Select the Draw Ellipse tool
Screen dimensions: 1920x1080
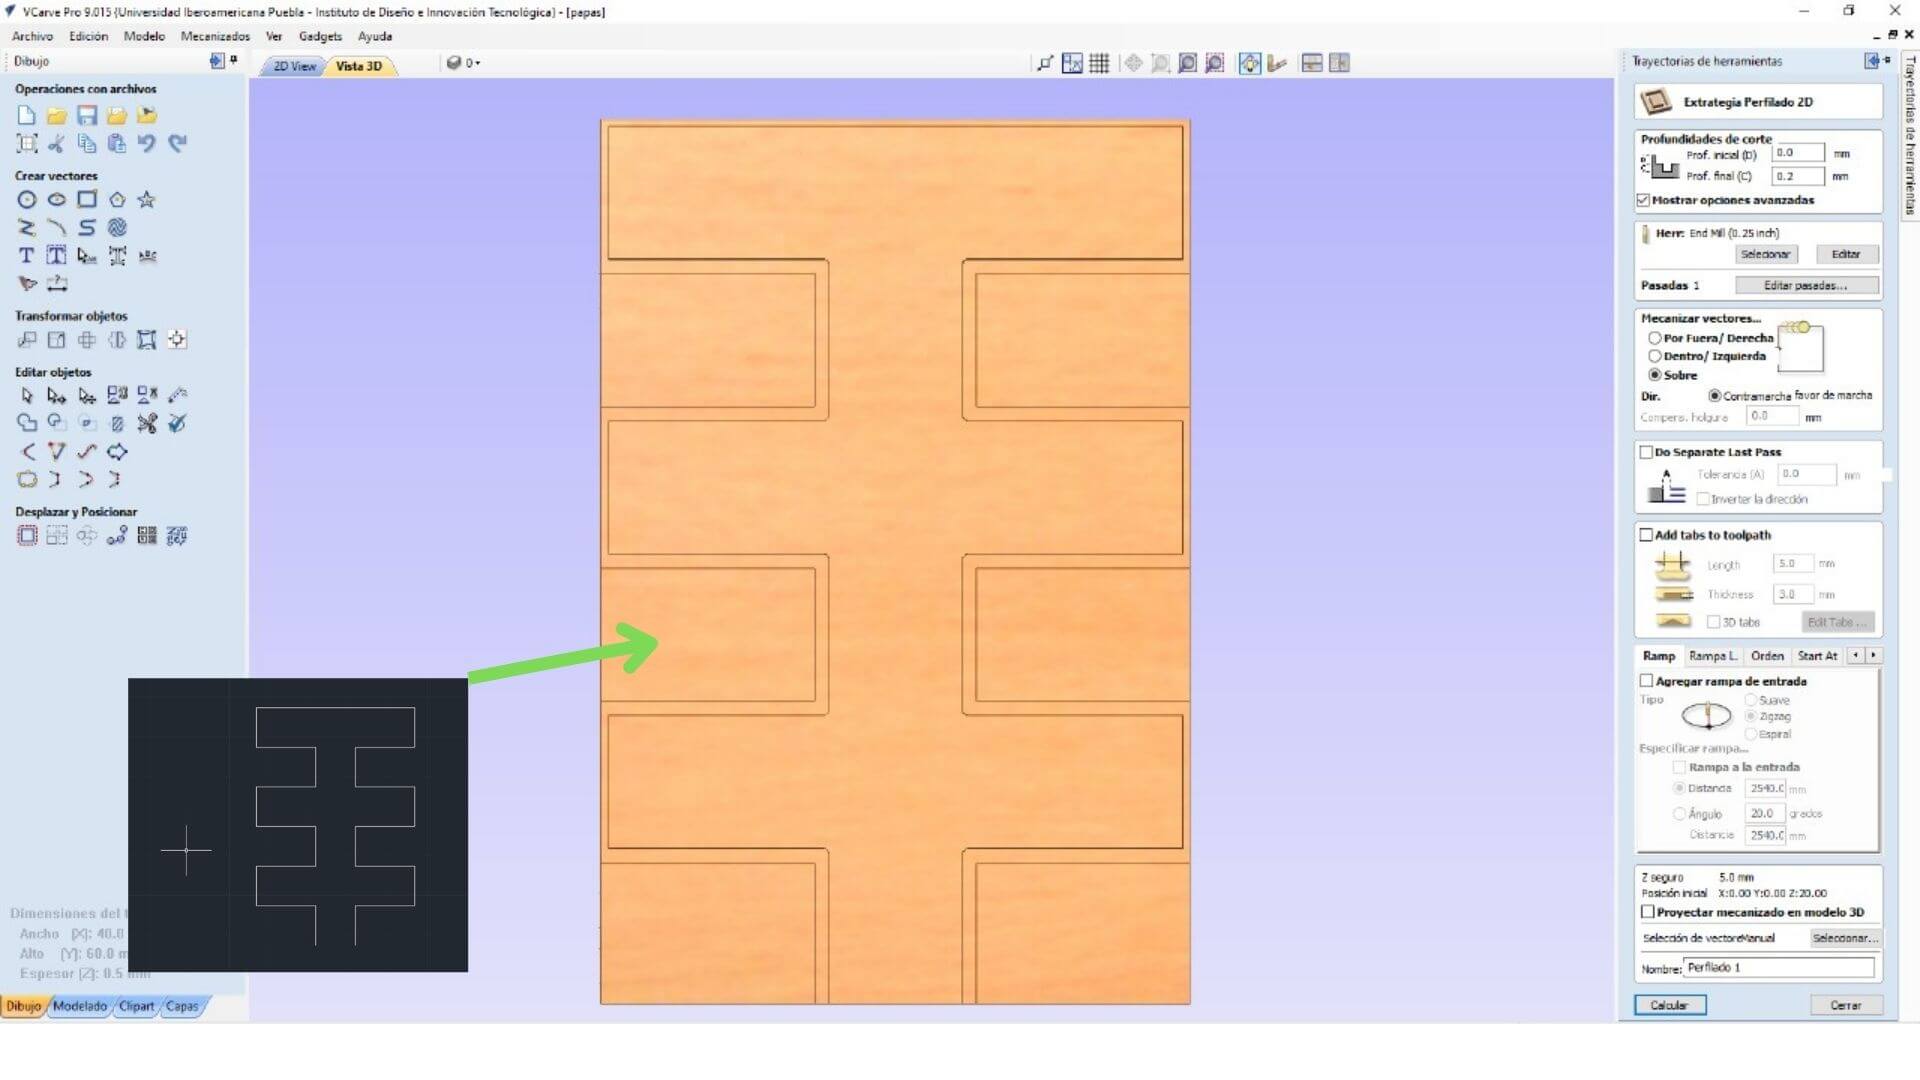click(x=57, y=200)
